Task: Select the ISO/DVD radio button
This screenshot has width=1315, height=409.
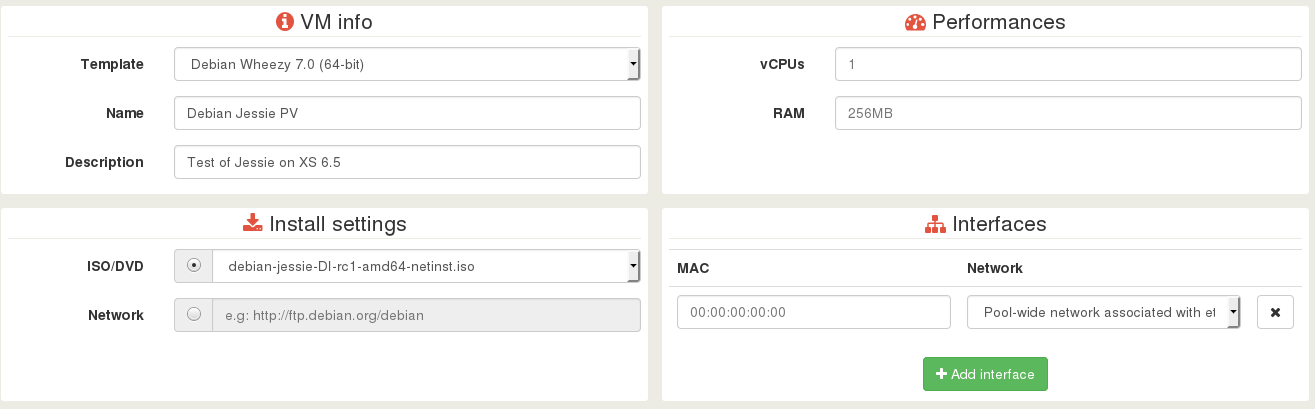Action: pos(194,265)
